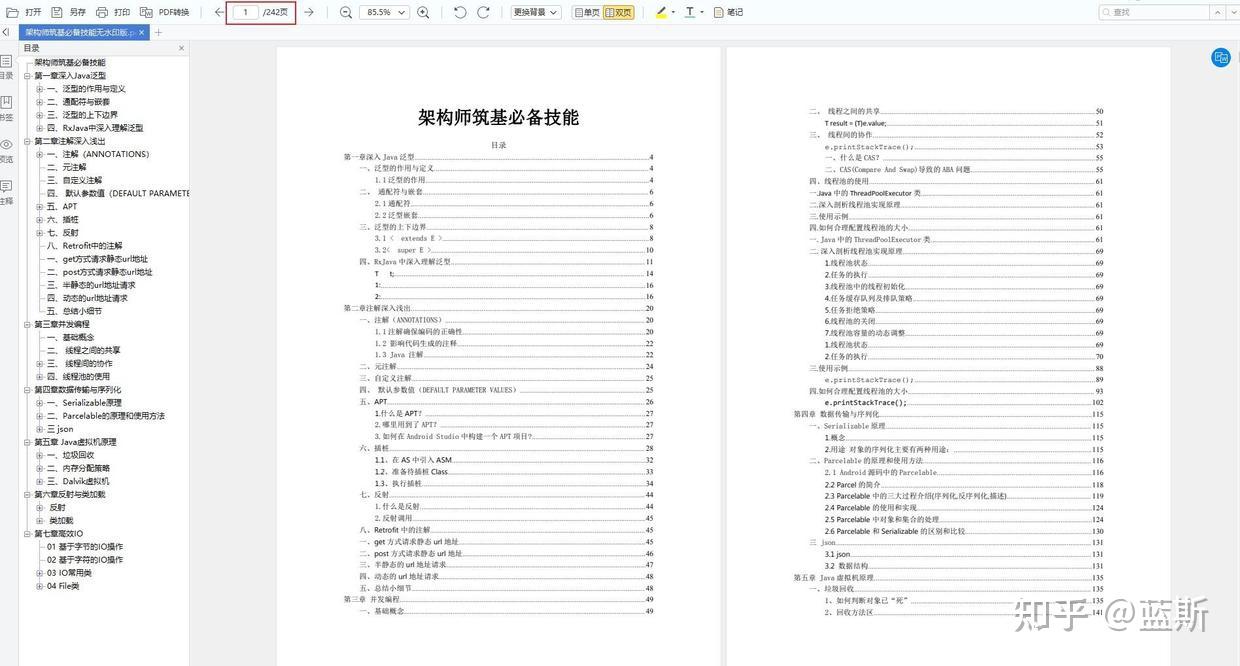This screenshot has width=1240, height=666.
Task: Click the blue floating translate icon
Action: 1221,57
